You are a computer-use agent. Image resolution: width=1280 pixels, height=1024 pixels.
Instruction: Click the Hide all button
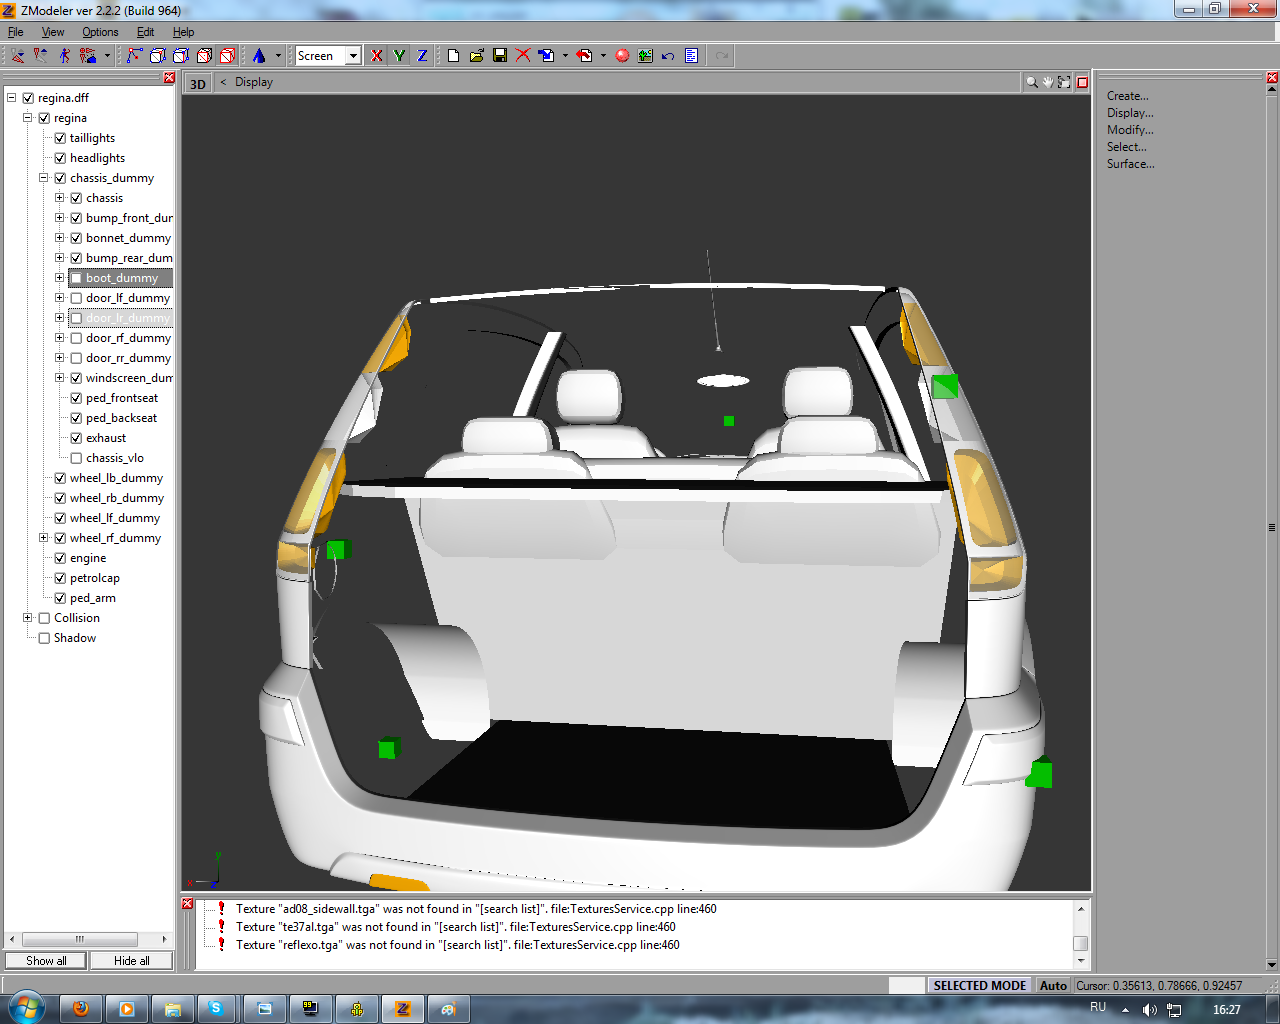[x=131, y=961]
